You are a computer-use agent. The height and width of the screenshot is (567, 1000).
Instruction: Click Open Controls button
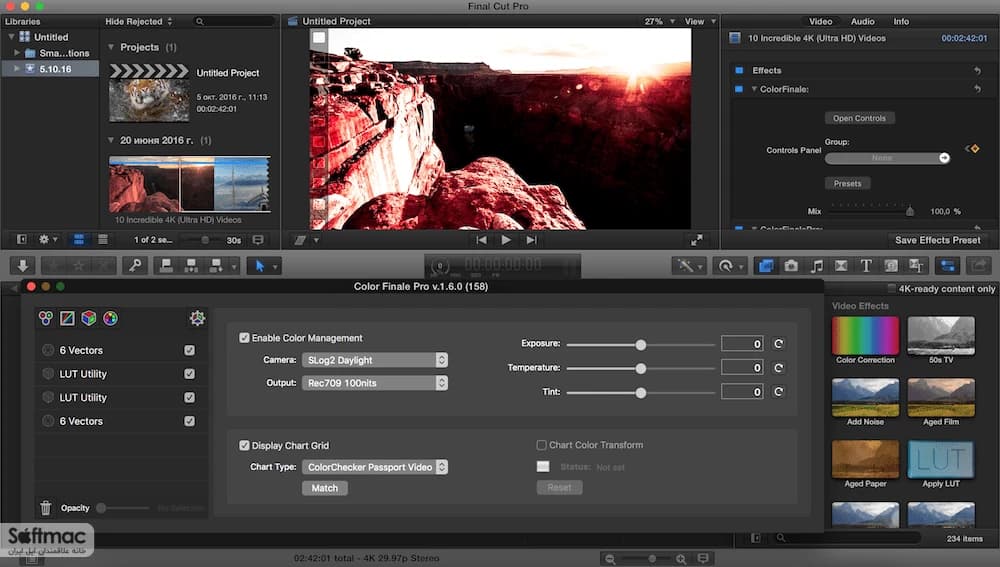coord(859,118)
